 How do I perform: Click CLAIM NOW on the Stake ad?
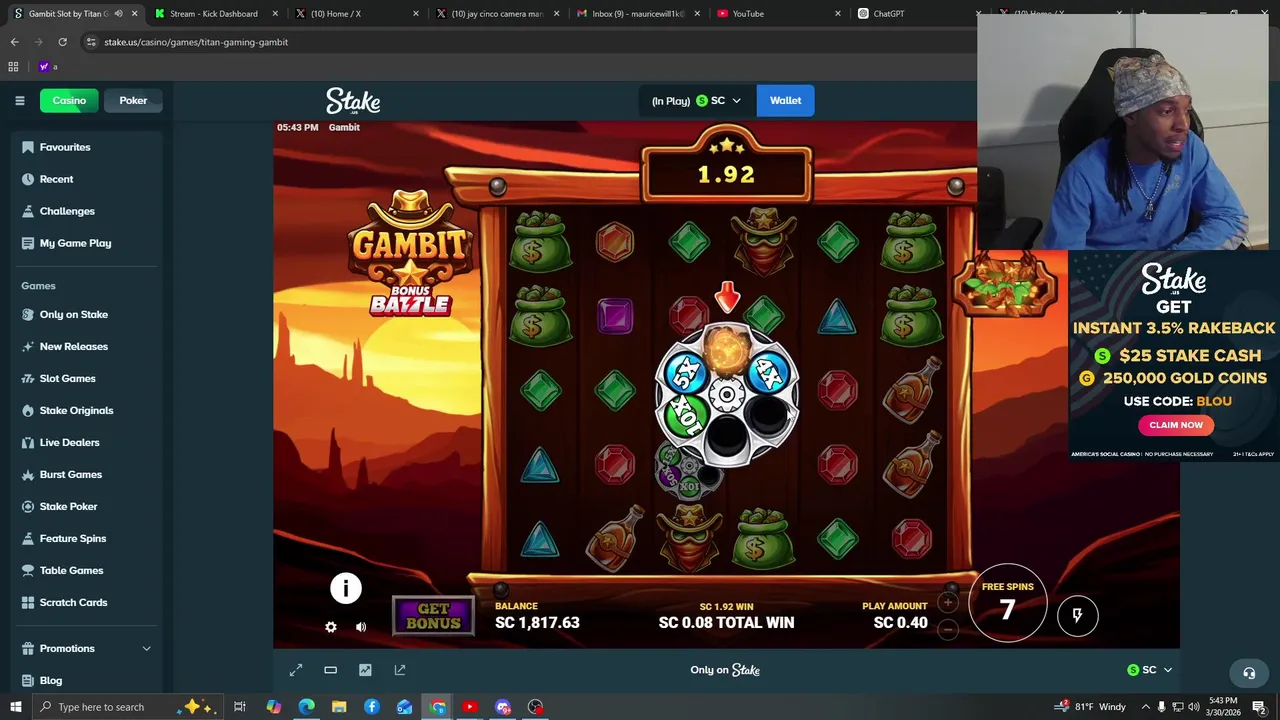(1176, 425)
